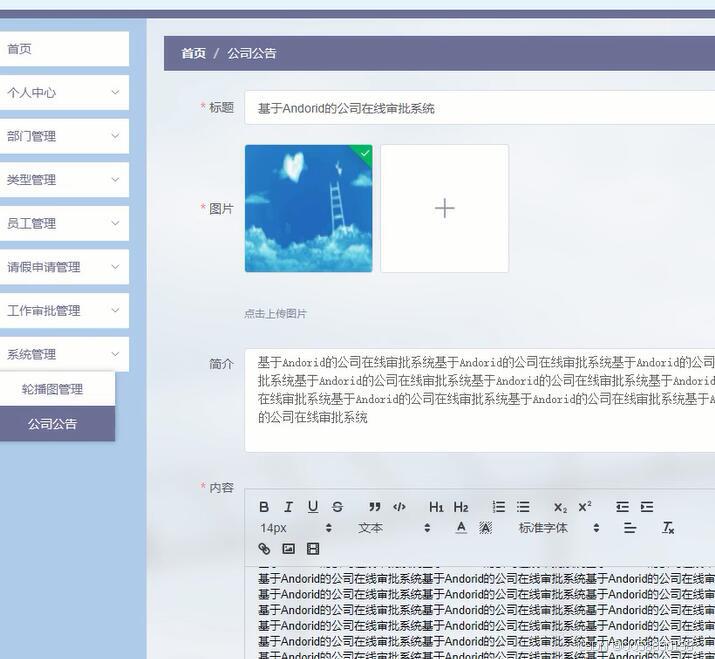
Task: Expand the 部门管理 menu
Action: click(64, 136)
